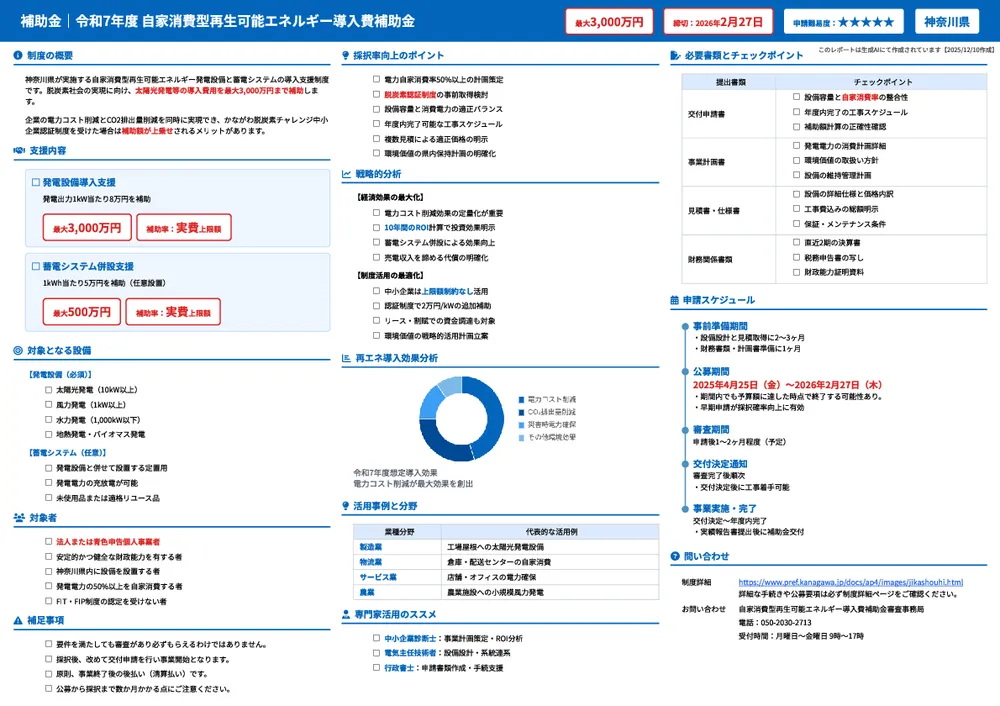Select the 製造業 row in the table

[371, 548]
